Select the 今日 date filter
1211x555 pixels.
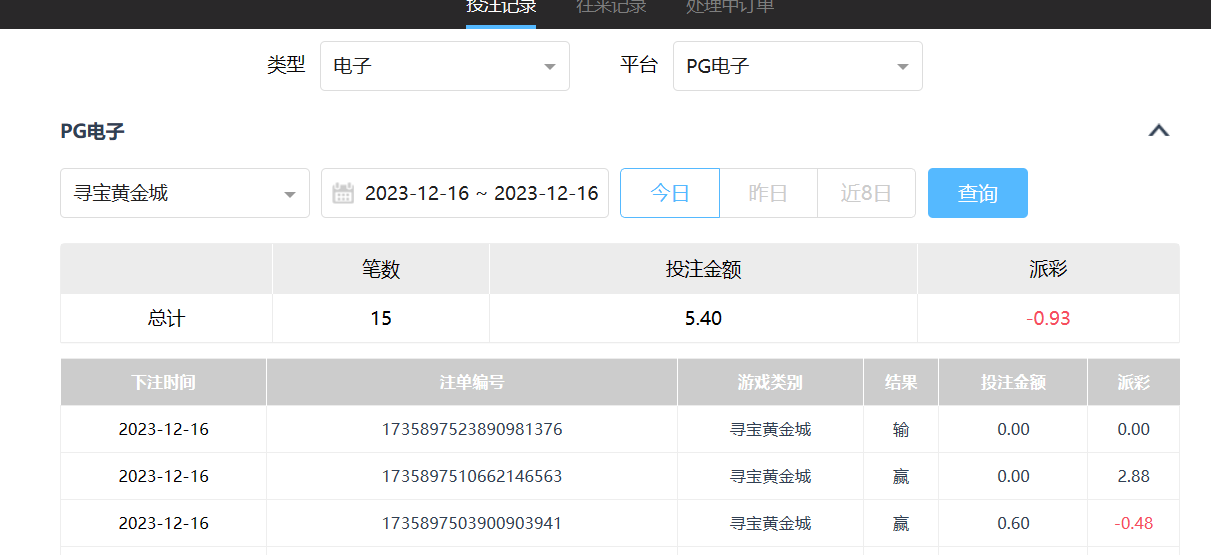point(670,193)
